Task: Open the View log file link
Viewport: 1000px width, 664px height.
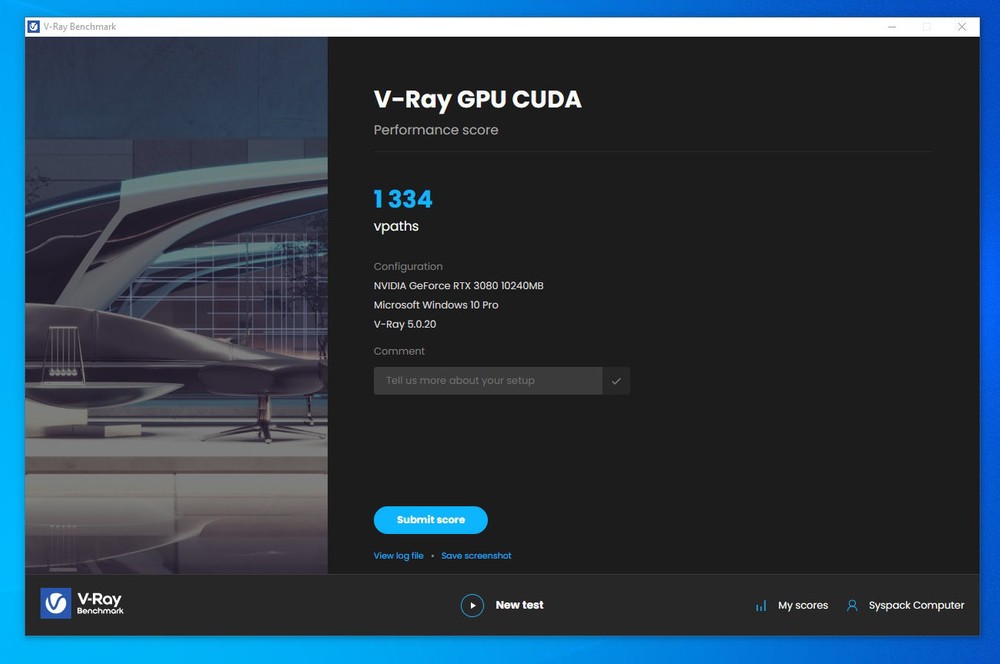Action: point(399,556)
